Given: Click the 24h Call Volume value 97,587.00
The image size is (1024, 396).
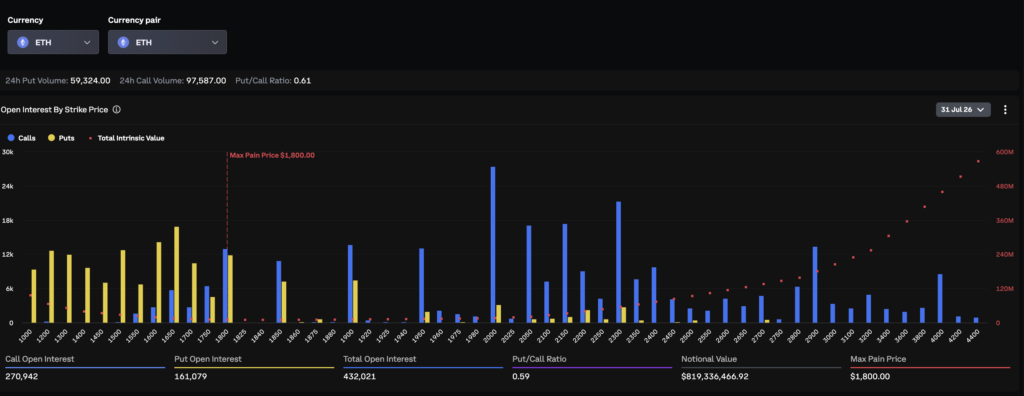Looking at the screenshot, I should coord(206,80).
